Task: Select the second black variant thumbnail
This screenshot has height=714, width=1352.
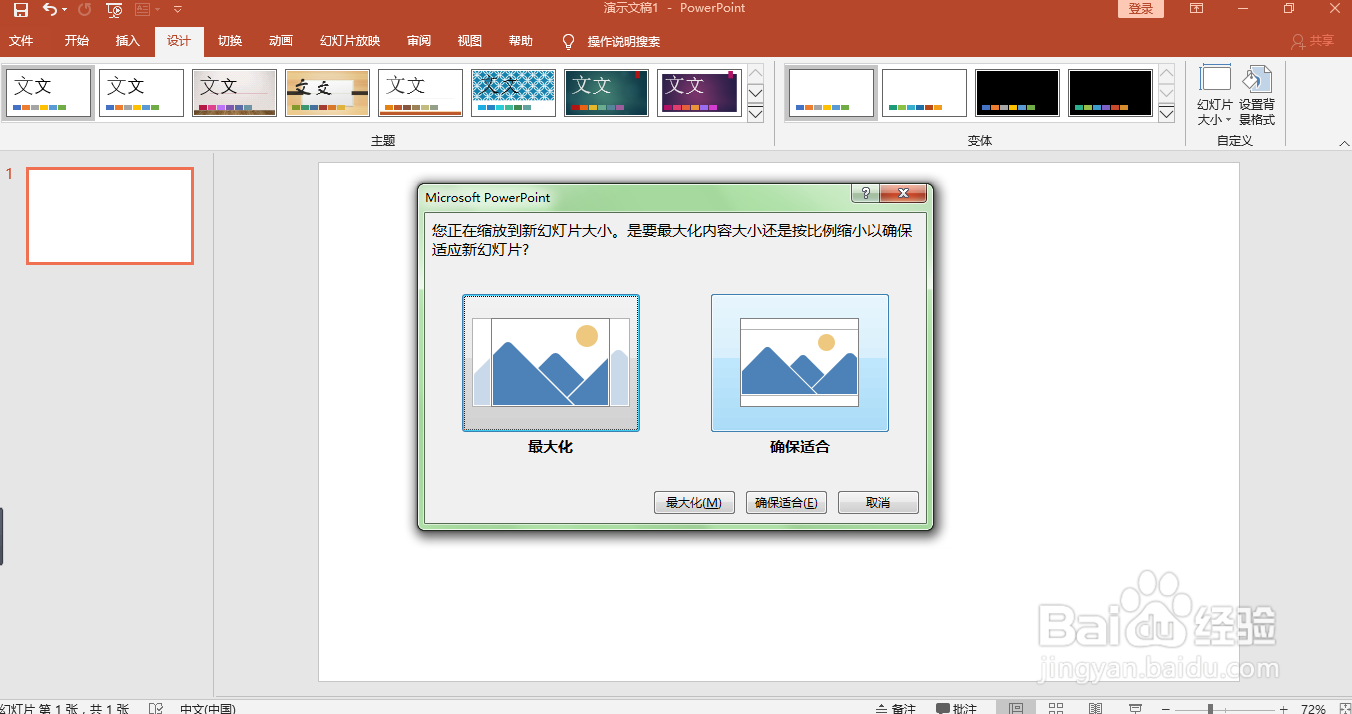Action: (1111, 93)
